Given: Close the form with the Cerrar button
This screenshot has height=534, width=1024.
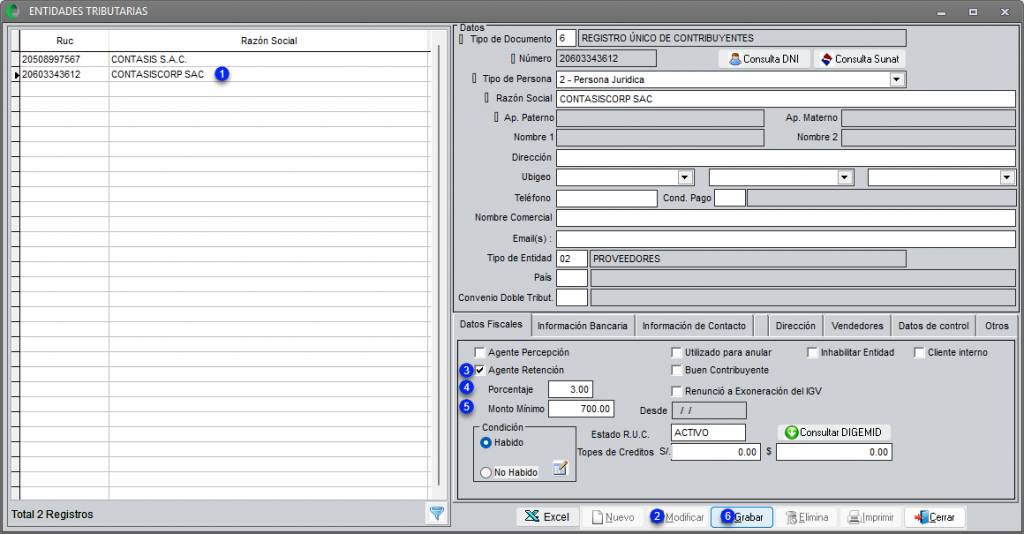Looking at the screenshot, I should pos(935,517).
